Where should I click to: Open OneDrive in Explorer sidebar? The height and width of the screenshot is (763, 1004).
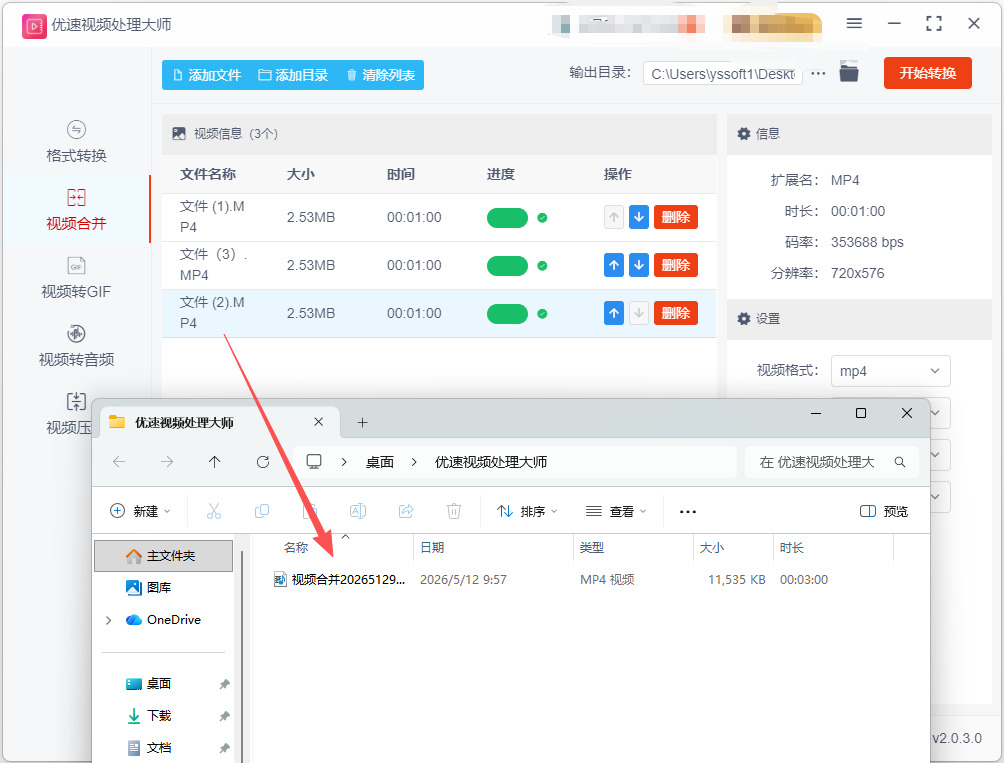coord(164,620)
